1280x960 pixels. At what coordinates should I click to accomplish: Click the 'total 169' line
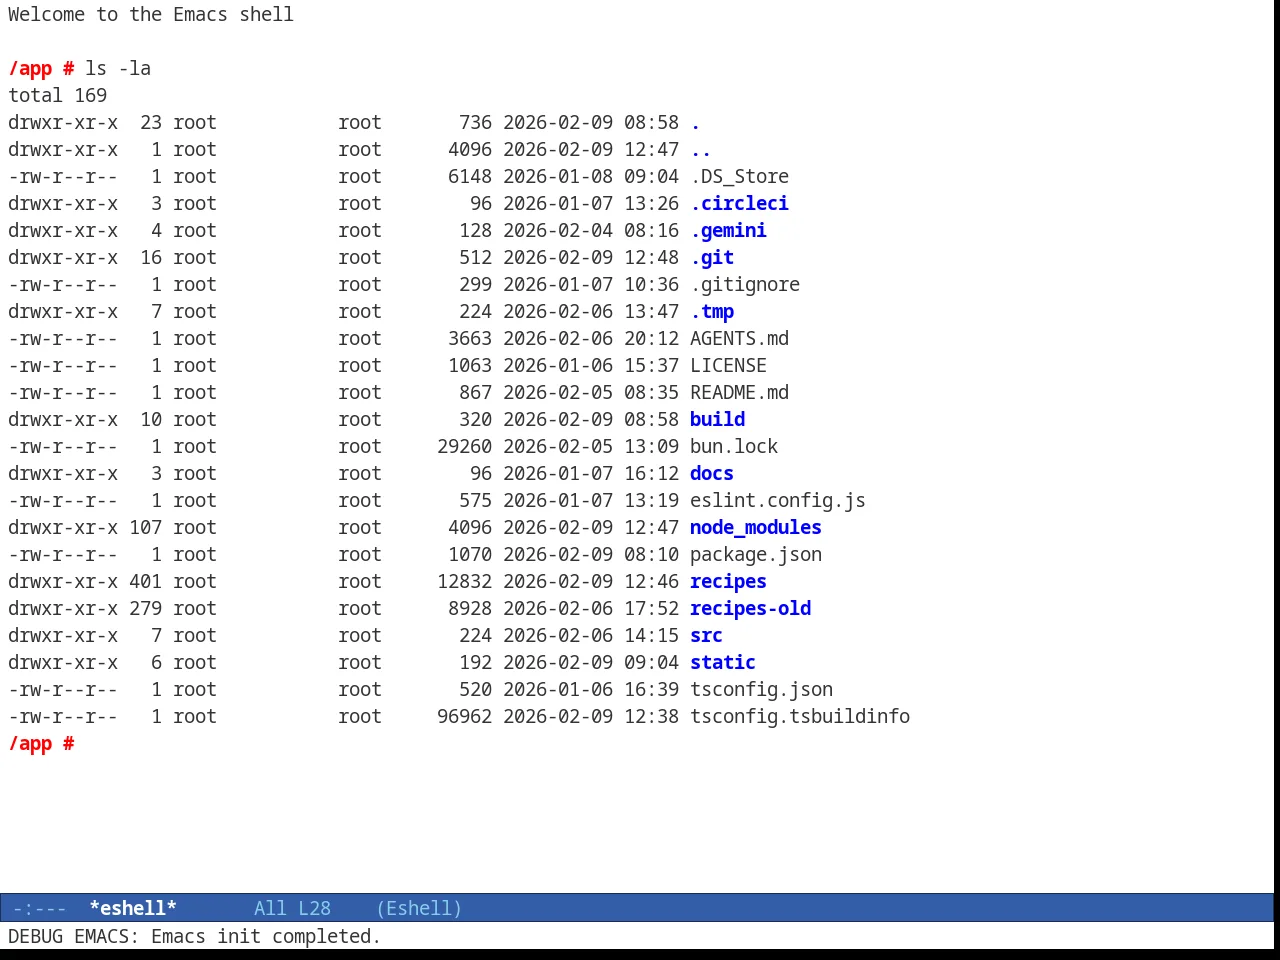click(x=57, y=95)
